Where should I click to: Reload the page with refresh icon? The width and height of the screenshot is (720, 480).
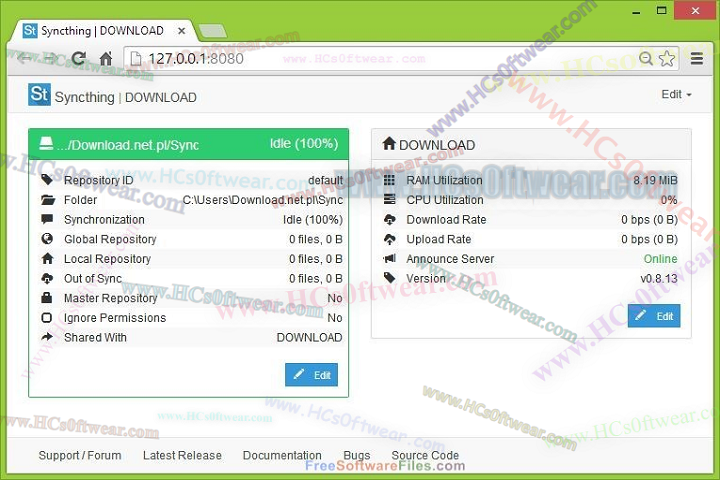(78, 59)
